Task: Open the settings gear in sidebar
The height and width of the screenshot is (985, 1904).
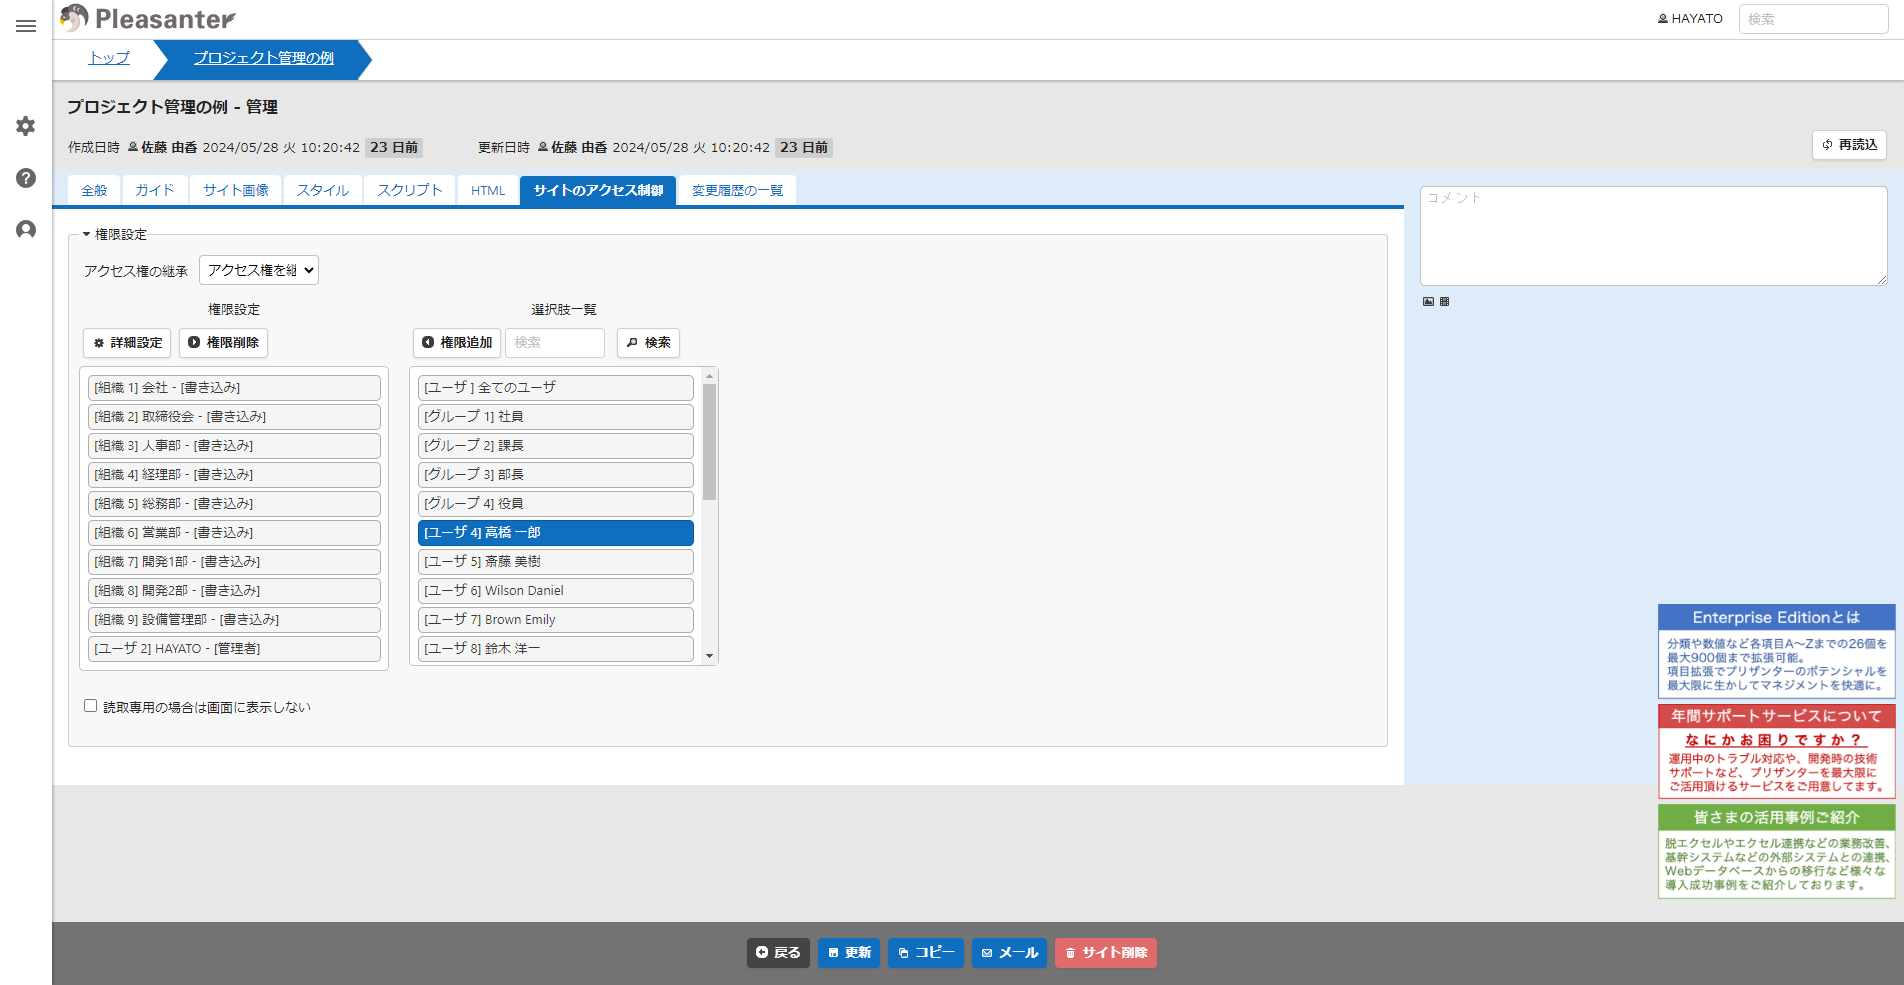Action: coord(26,126)
